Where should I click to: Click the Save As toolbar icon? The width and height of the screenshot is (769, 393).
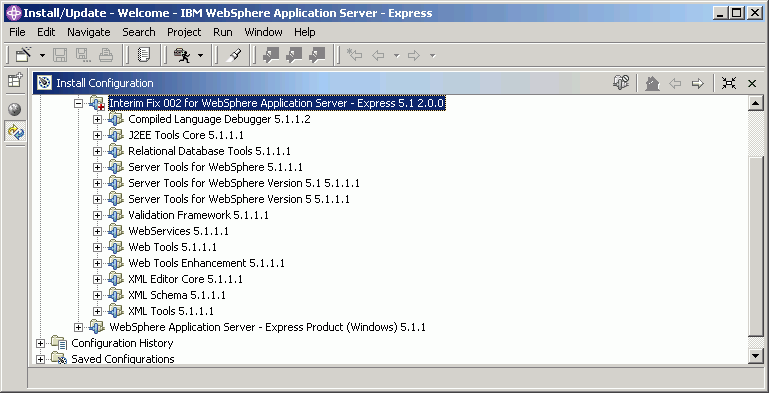[82, 55]
